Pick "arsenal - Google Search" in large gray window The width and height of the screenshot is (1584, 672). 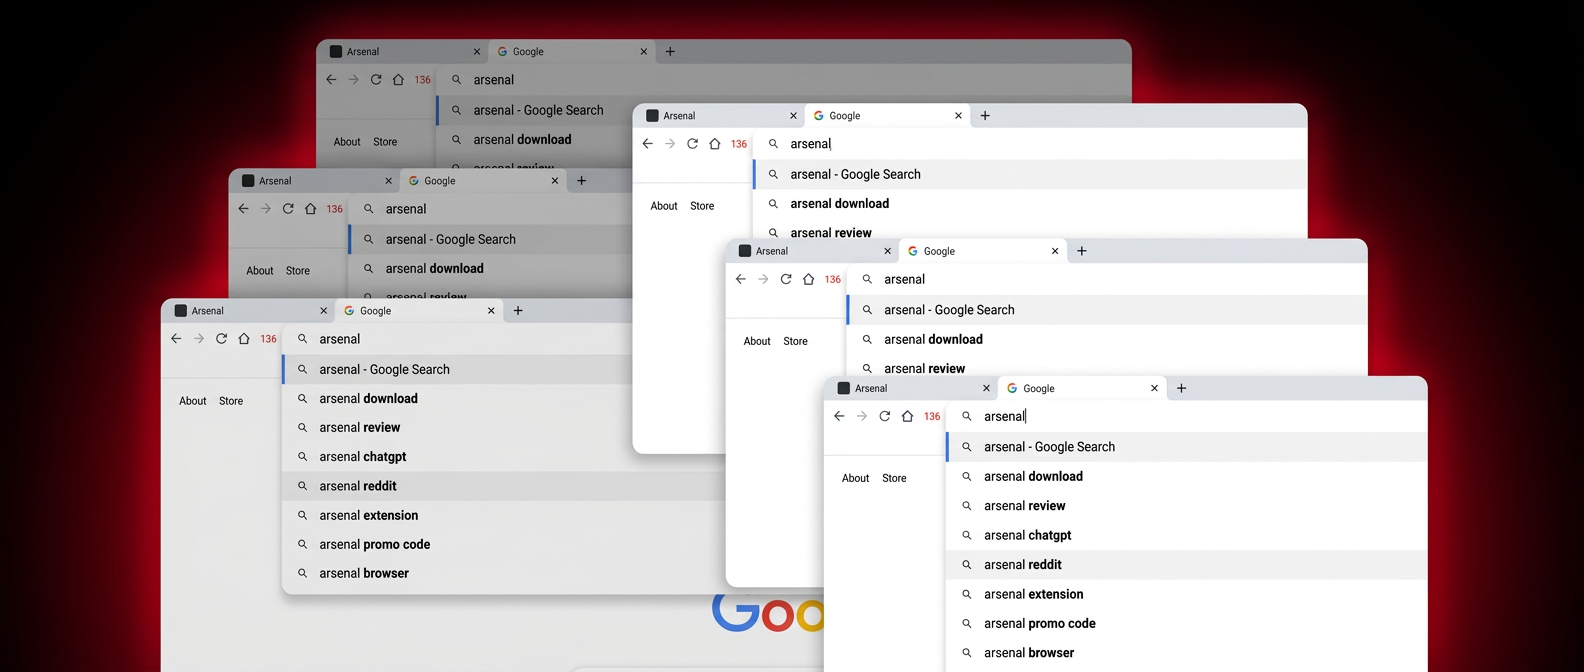pos(457,369)
